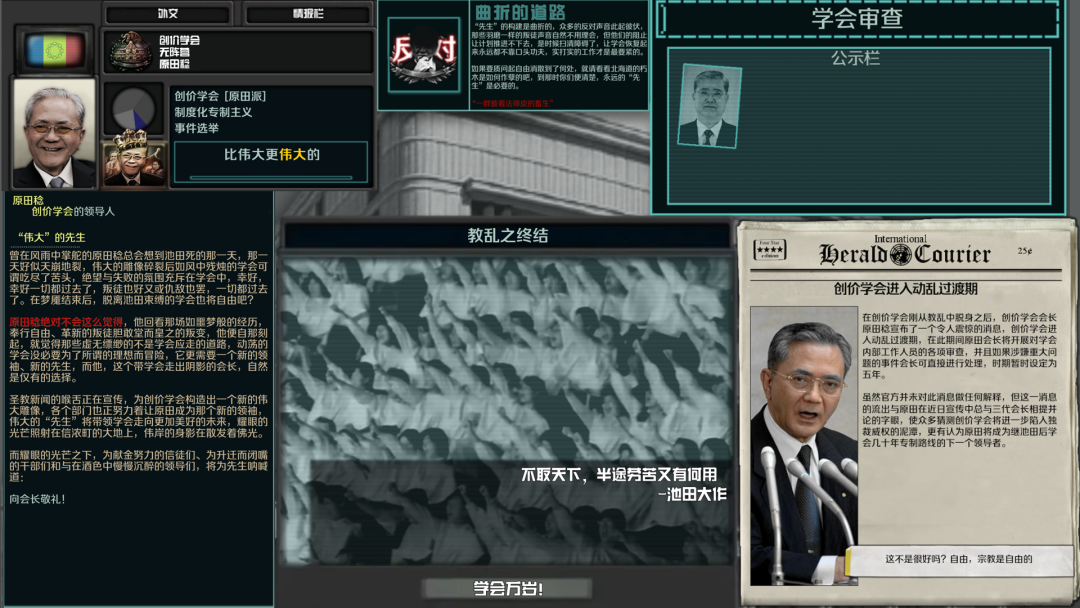Click the crowned leader portrait icon
Screen dimensions: 1080x608
click(134, 160)
